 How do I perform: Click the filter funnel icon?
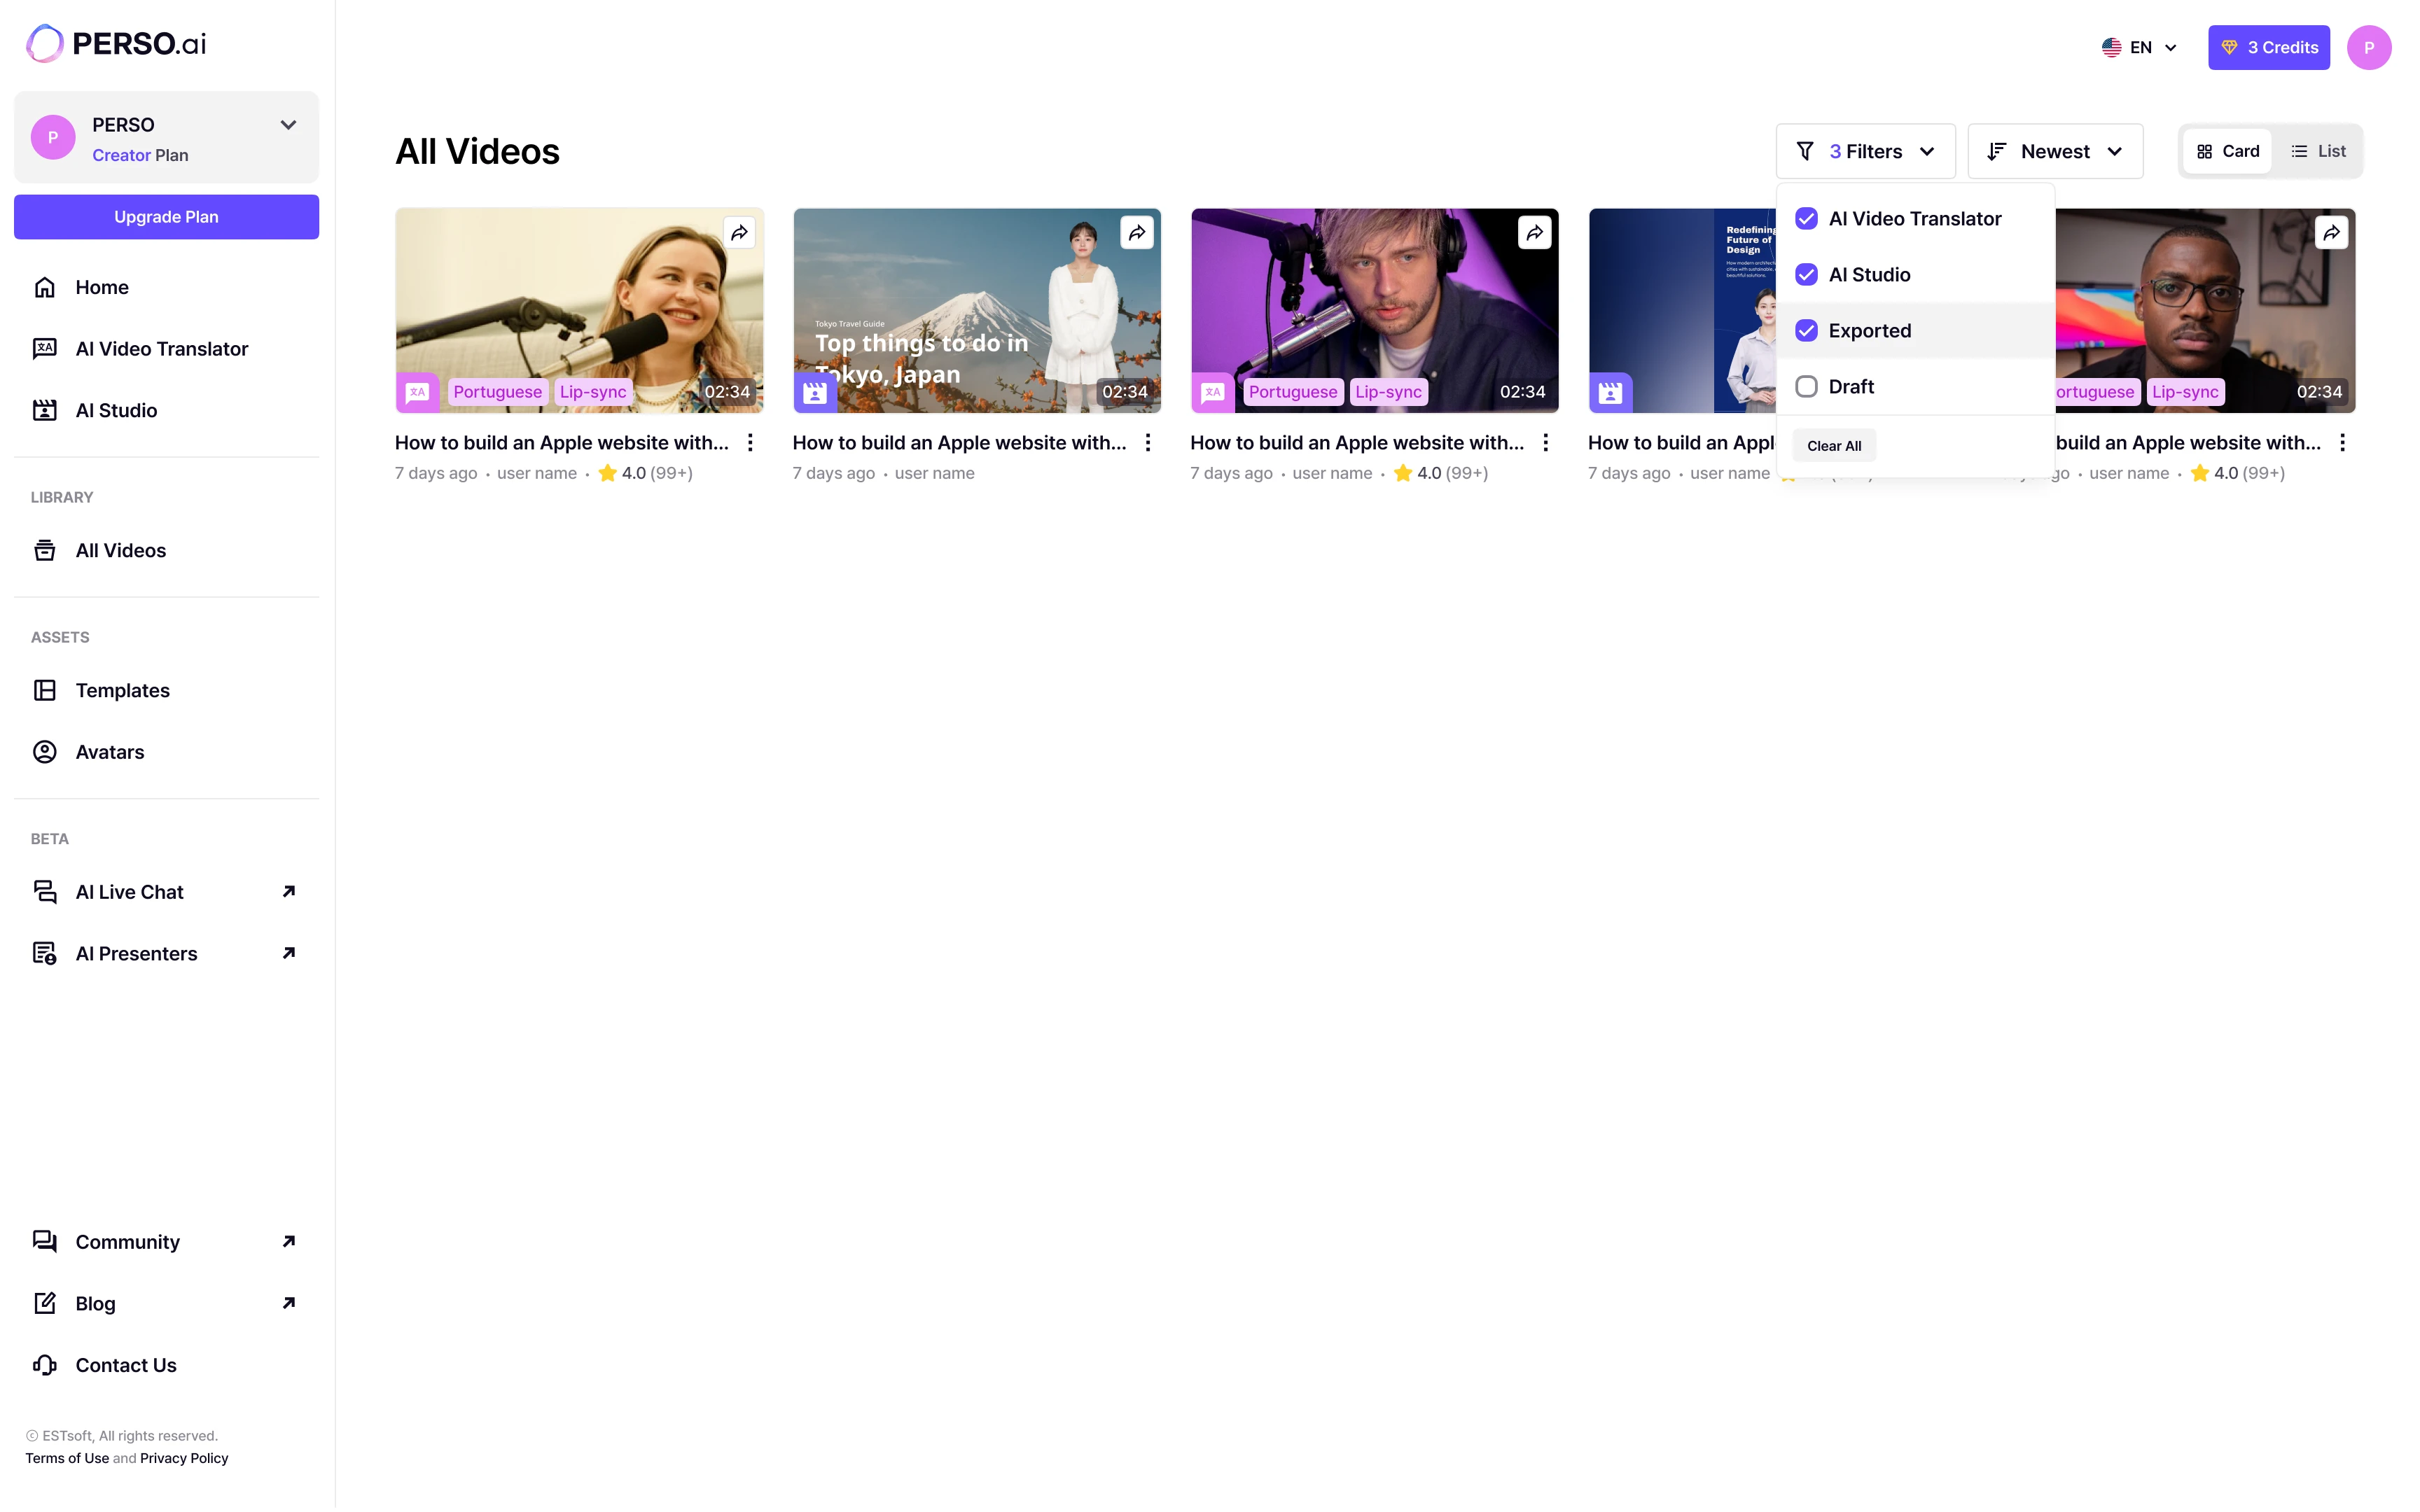point(1805,151)
